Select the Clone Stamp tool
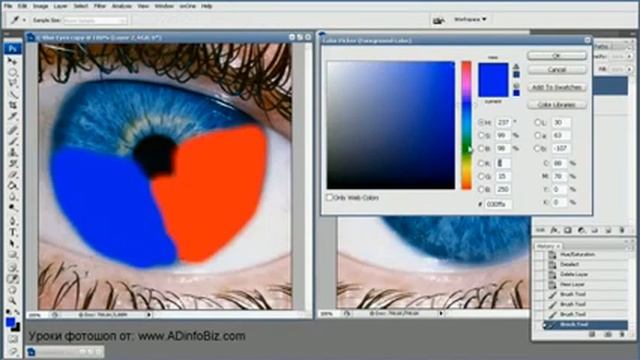This screenshot has width=640, height=360. tap(13, 153)
